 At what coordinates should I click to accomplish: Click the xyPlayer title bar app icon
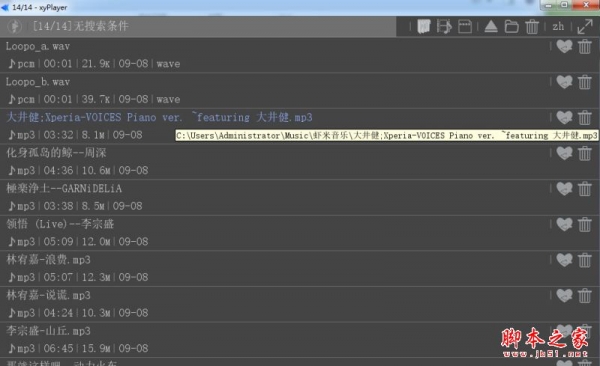[5, 7]
